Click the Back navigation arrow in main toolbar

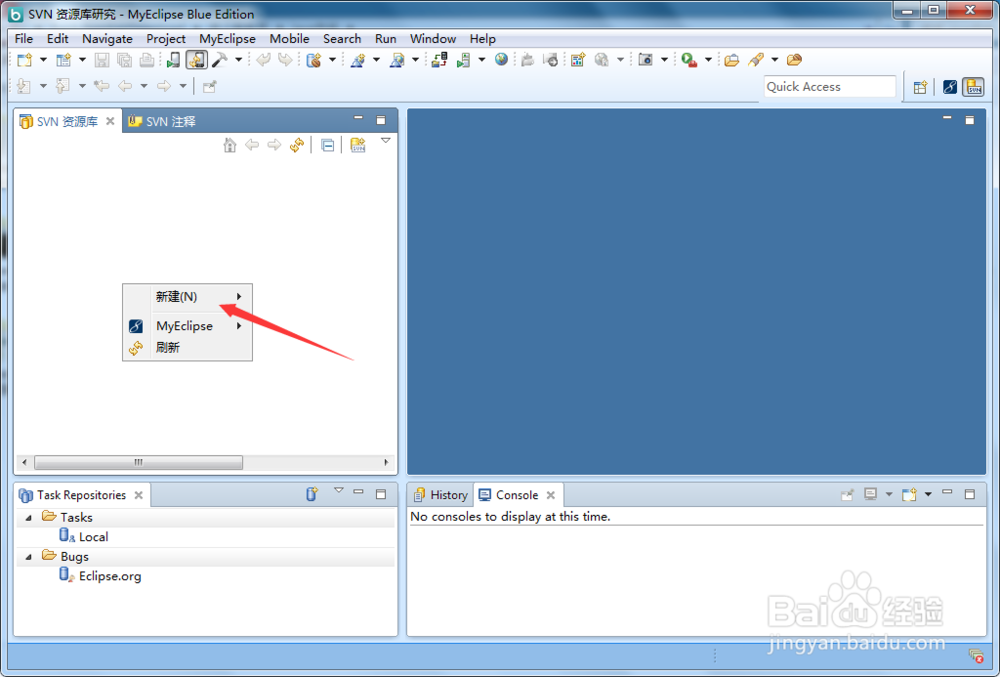click(125, 86)
